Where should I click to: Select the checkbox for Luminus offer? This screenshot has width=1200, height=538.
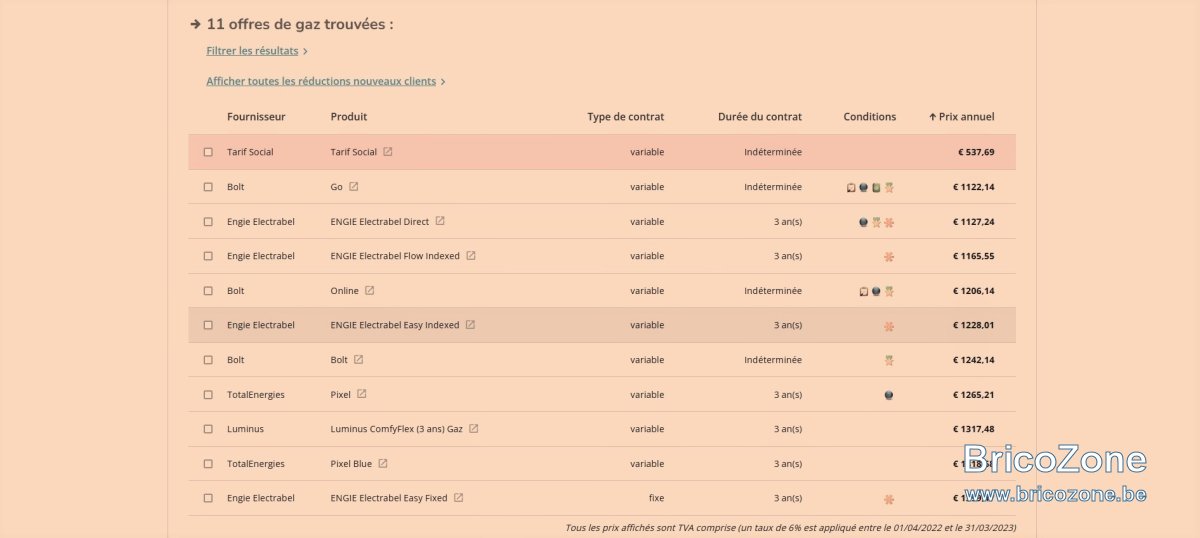pyautogui.click(x=208, y=429)
